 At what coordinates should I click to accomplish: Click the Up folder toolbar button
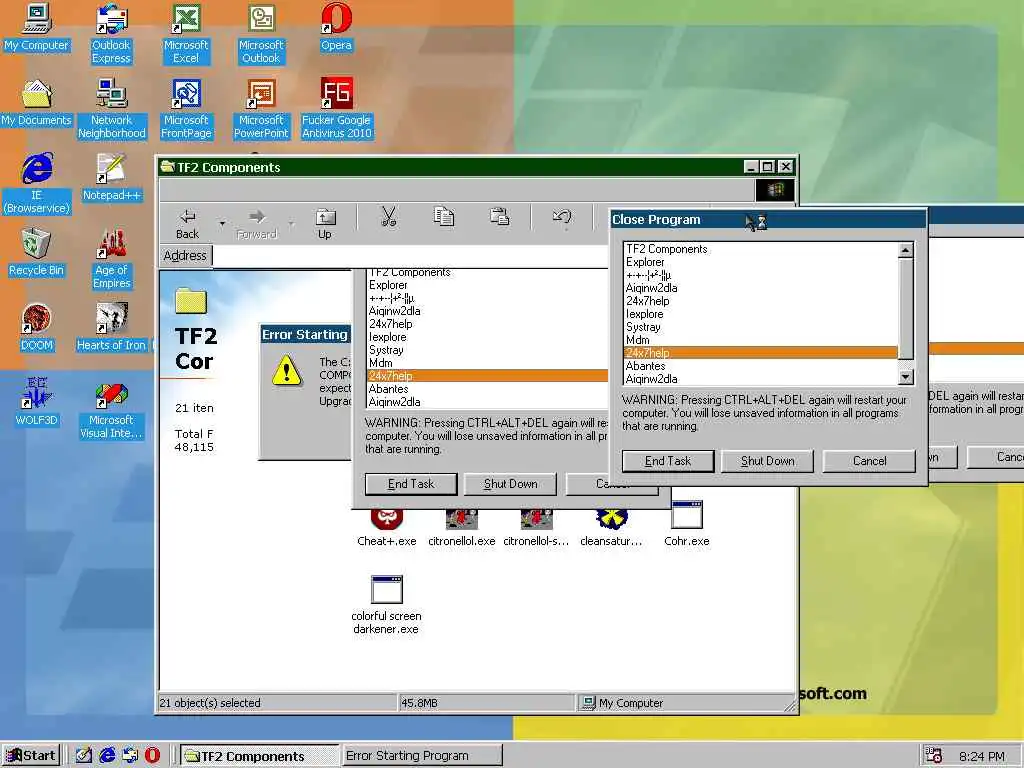point(325,224)
